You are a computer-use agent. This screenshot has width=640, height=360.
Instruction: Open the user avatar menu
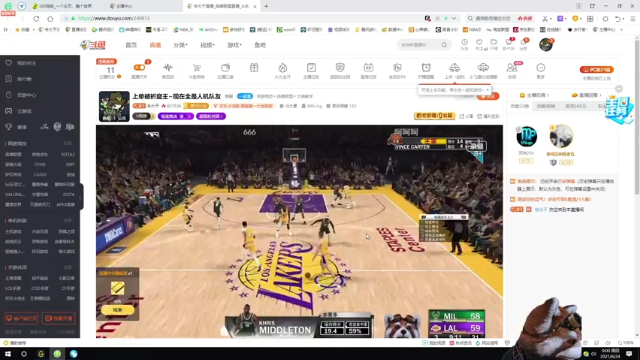(546, 44)
